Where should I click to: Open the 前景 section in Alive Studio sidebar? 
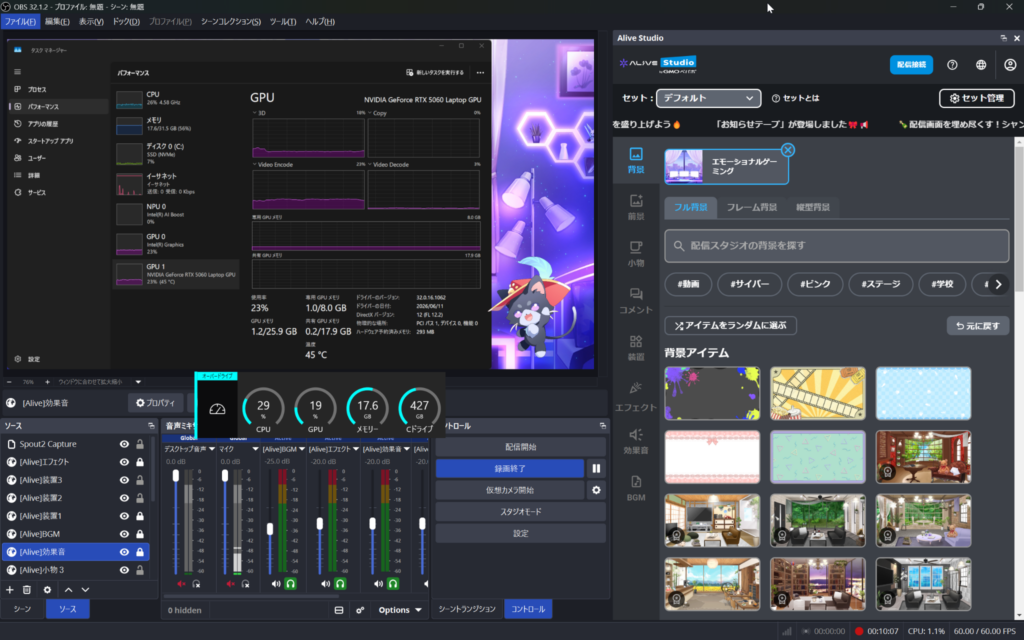tap(635, 207)
